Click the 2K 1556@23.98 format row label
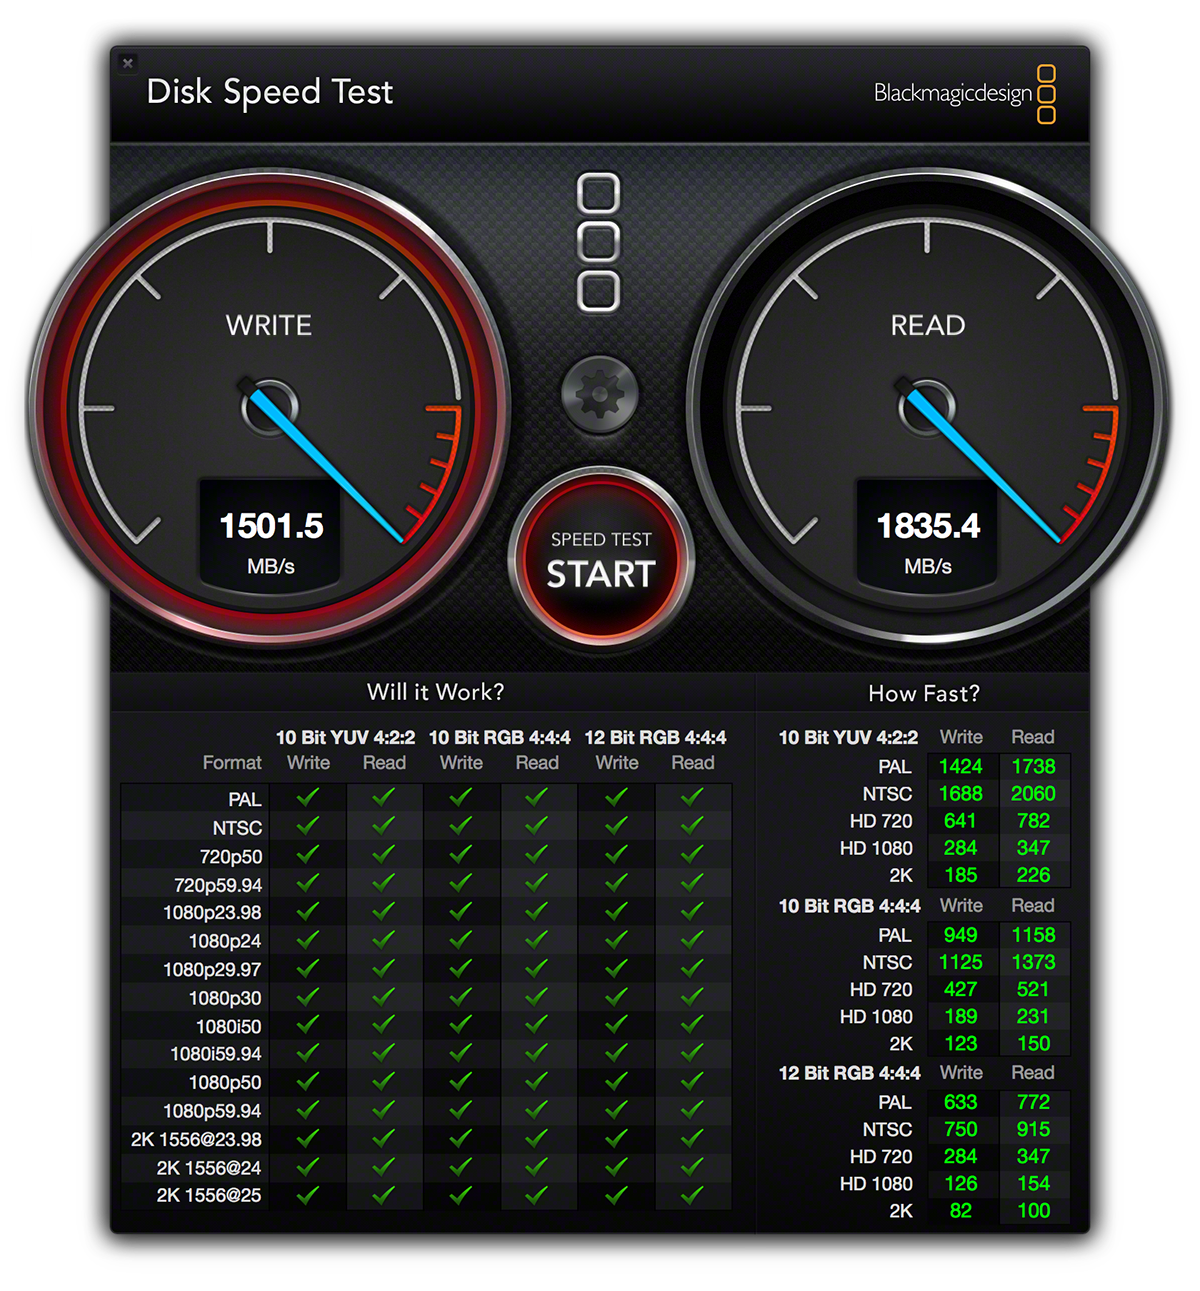 pyautogui.click(x=196, y=1139)
